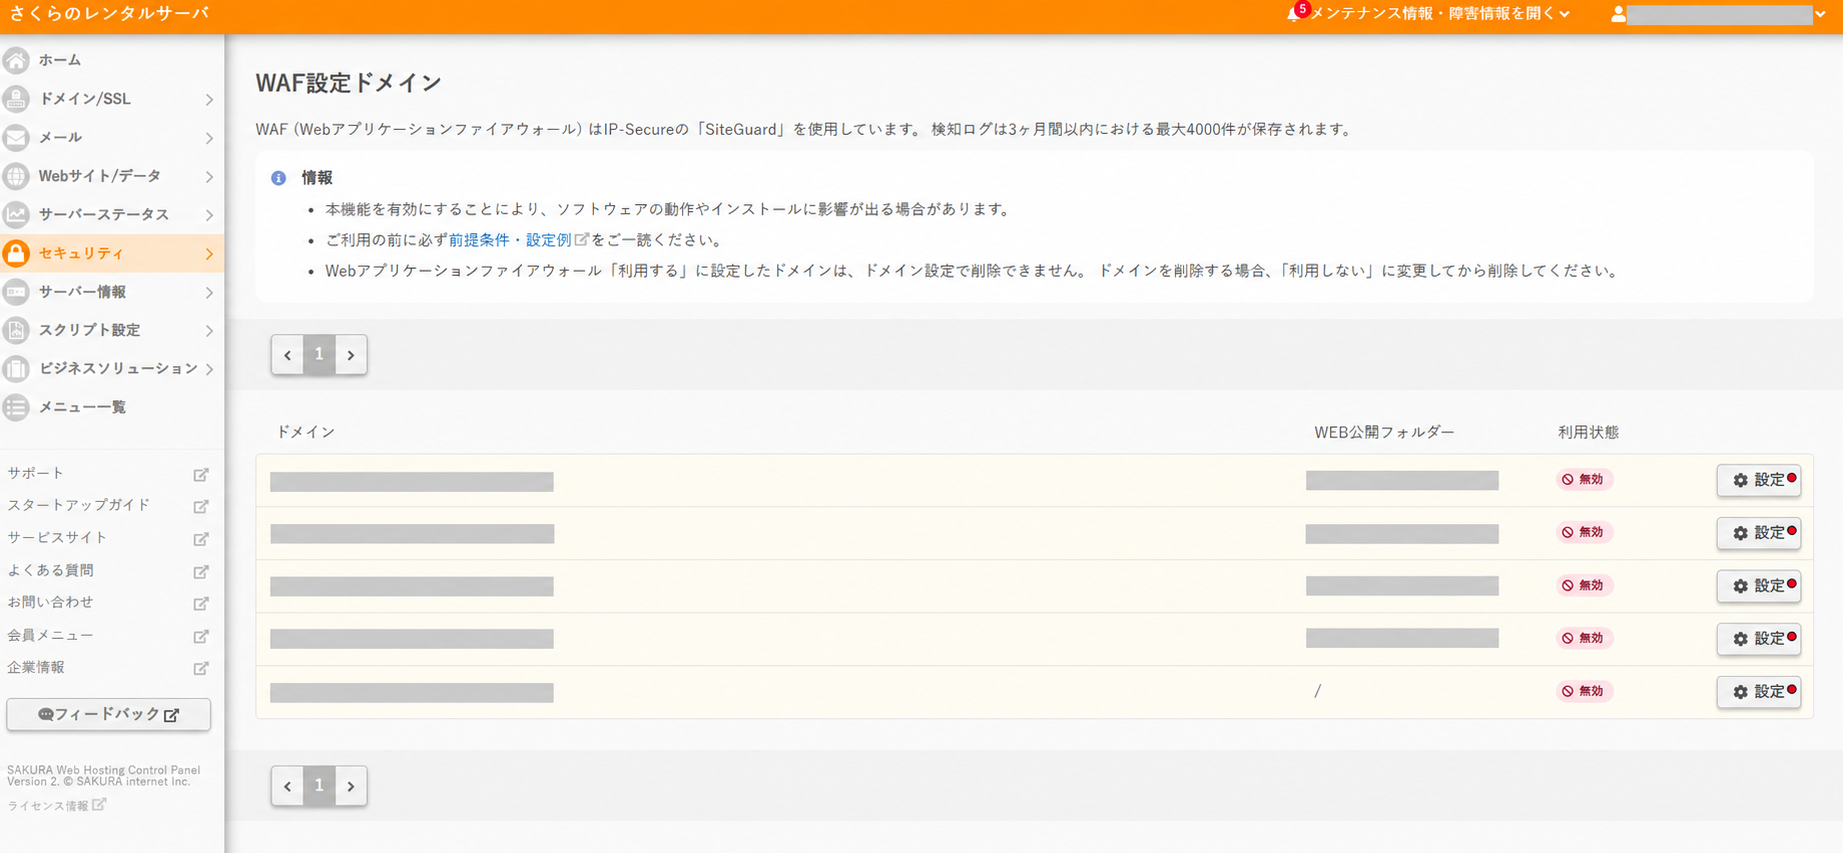Open the 前提条件・設定例 link
Image resolution: width=1843 pixels, height=853 pixels.
click(510, 240)
